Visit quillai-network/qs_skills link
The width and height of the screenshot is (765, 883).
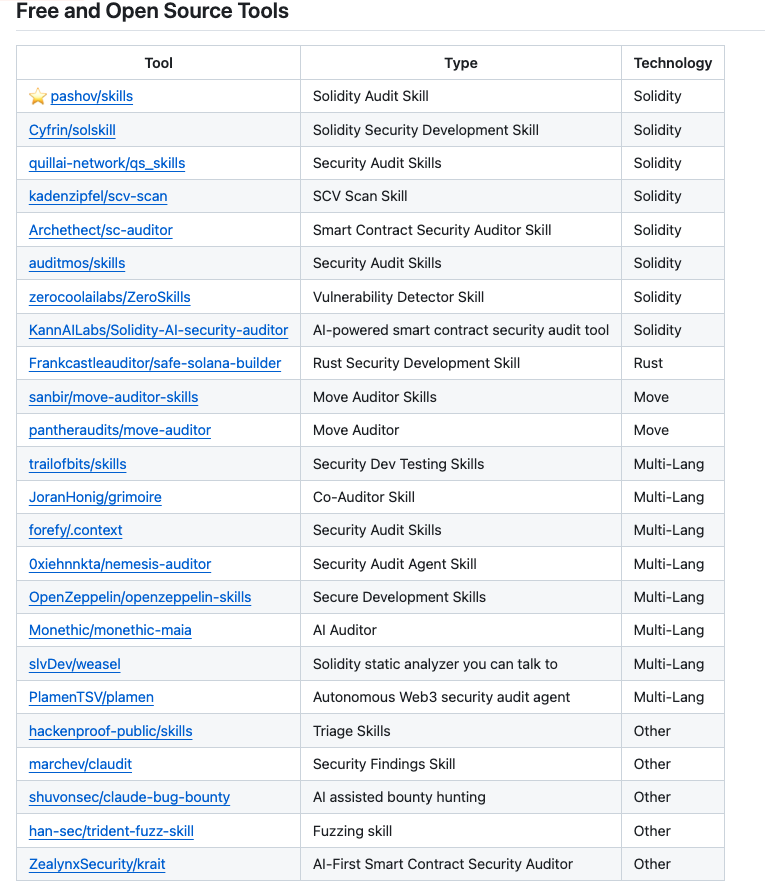(107, 163)
